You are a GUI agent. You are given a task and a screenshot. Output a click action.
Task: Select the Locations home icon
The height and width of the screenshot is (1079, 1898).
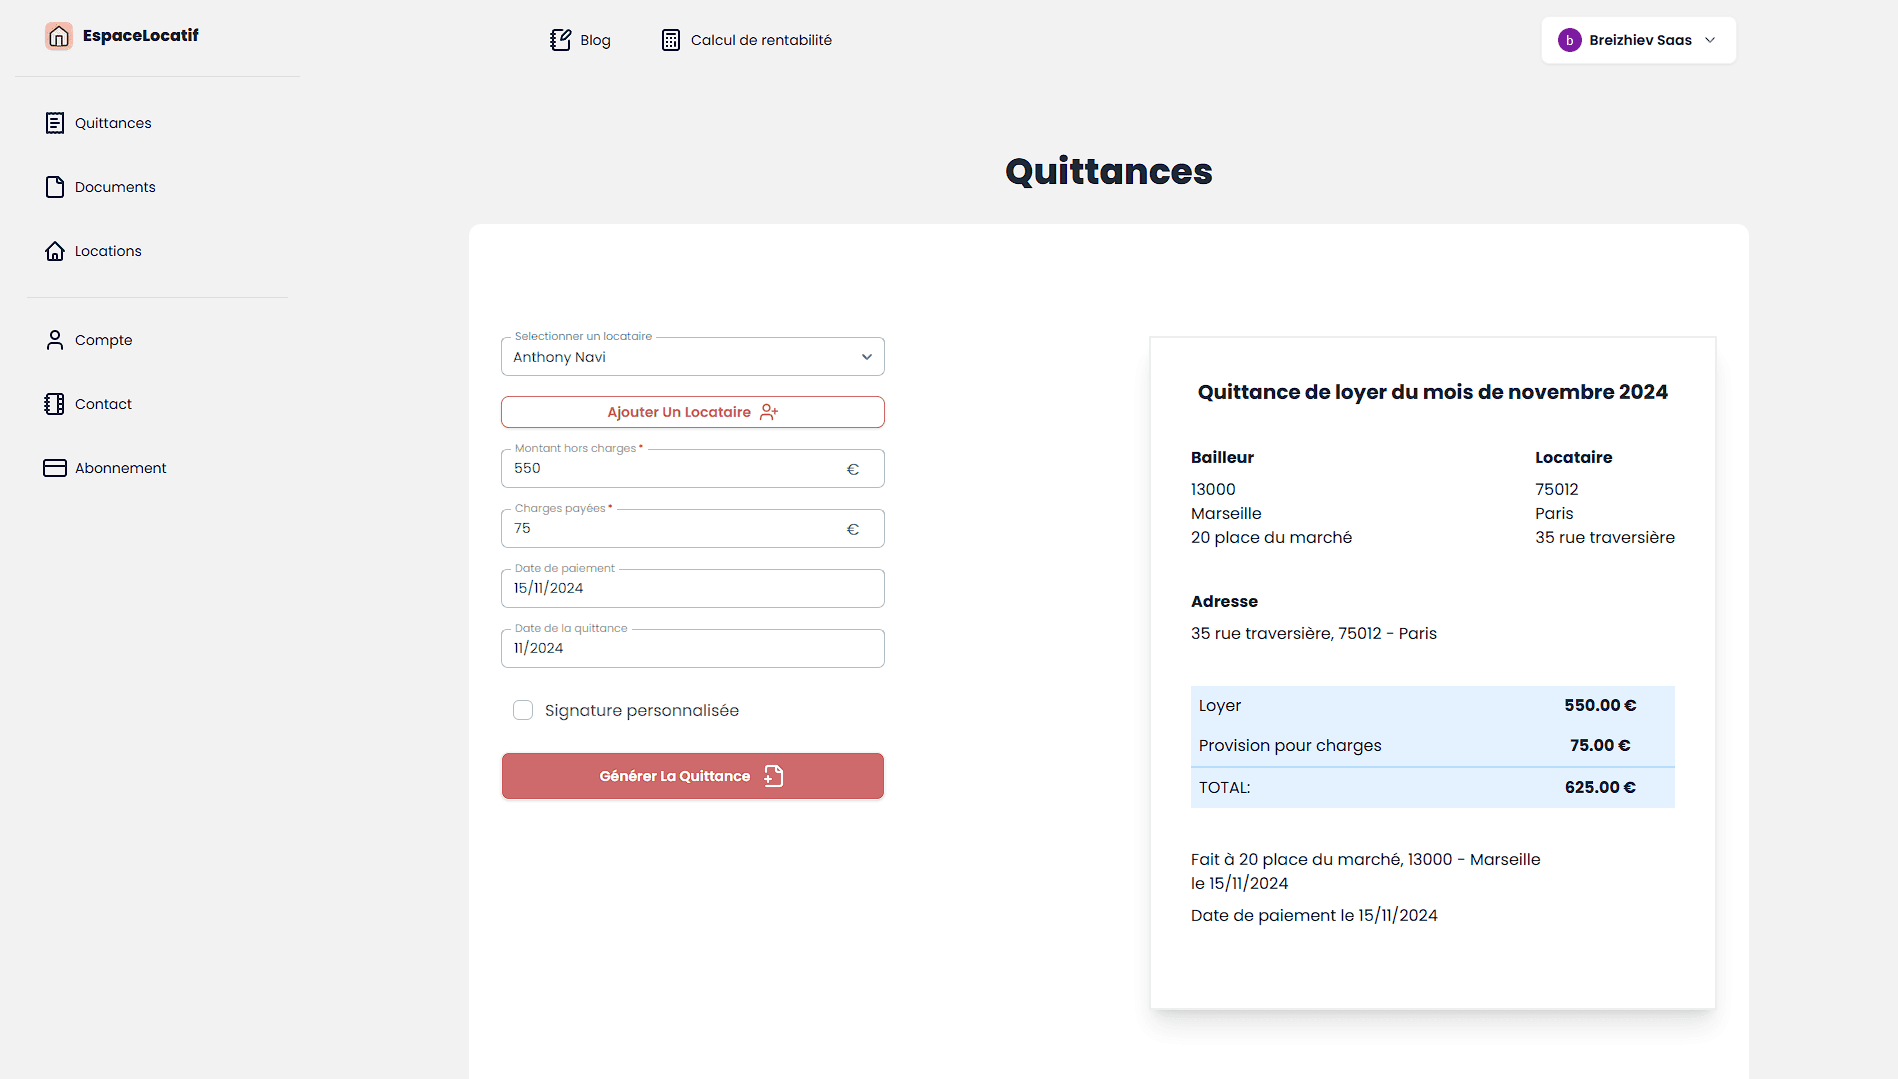pyautogui.click(x=55, y=251)
